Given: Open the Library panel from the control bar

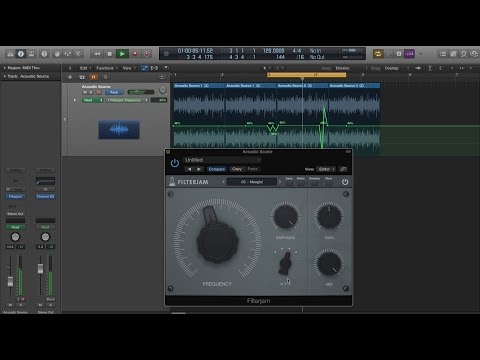Looking at the screenshot, I should coord(10,54).
